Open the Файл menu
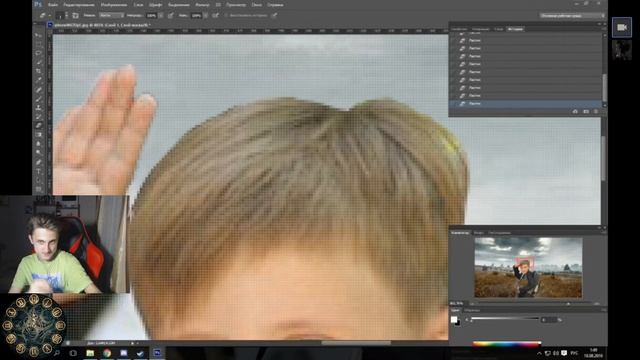 52,5
